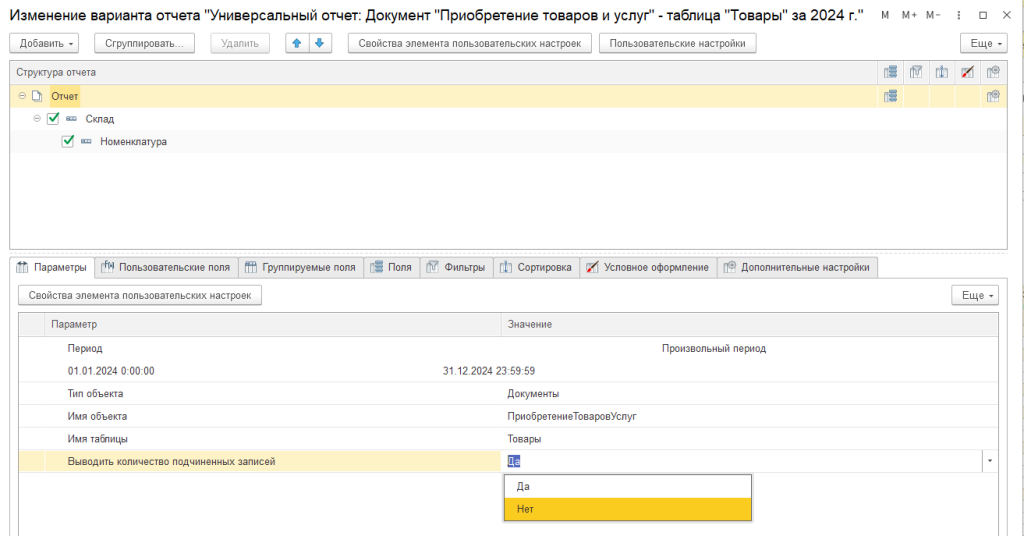This screenshot has width=1024, height=536.
Task: Open the Добавить dropdown button
Action: pos(48,43)
